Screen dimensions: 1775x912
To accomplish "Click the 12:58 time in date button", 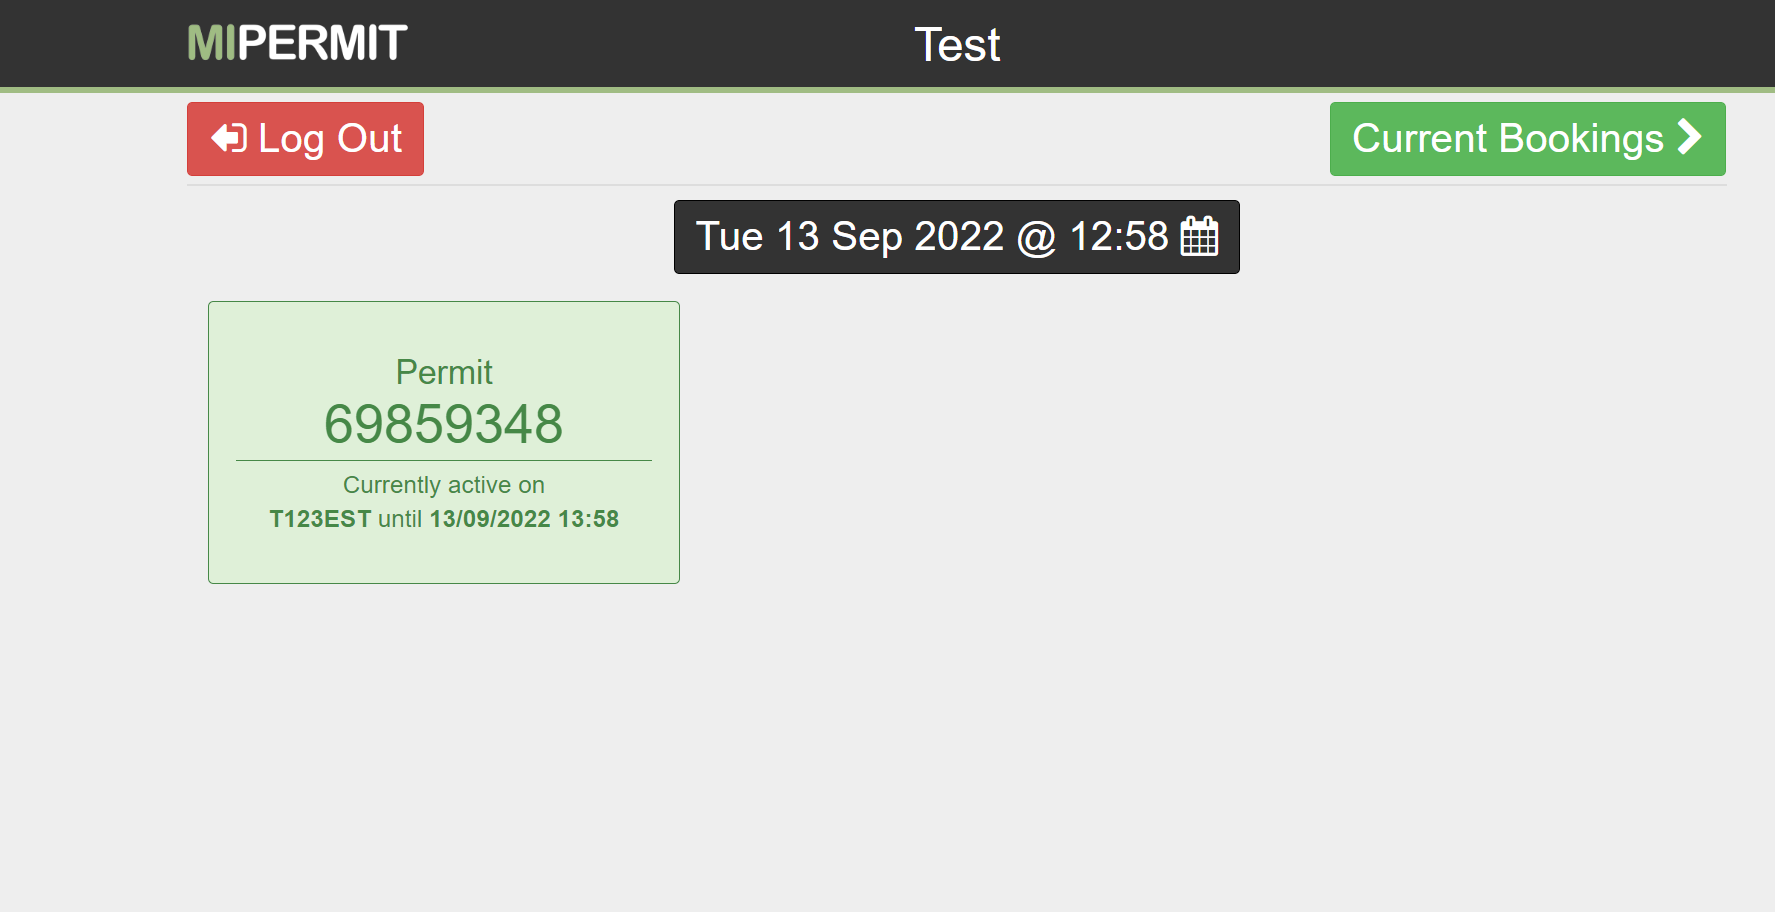I will pos(1118,237).
